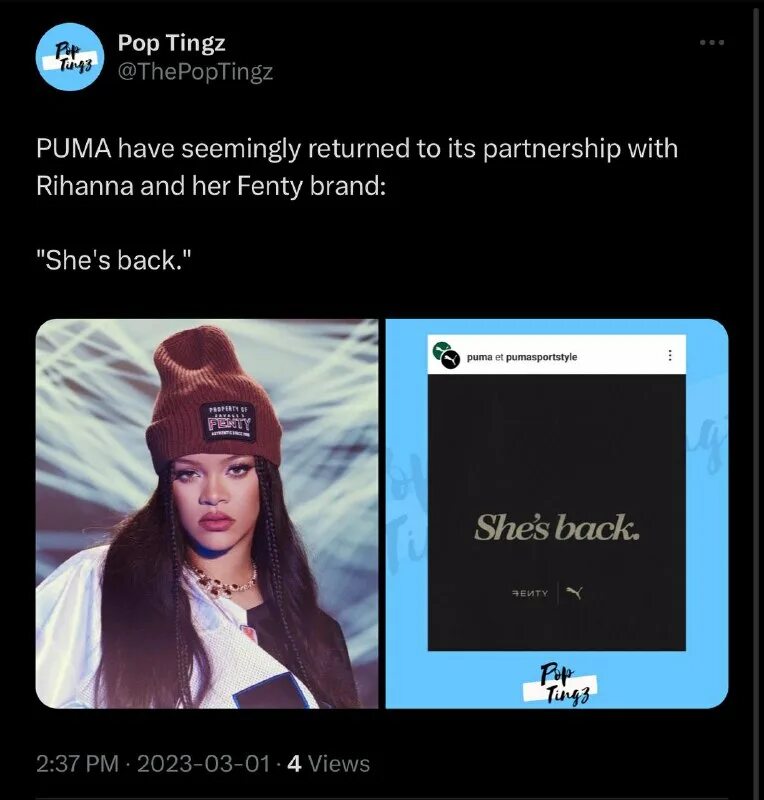Open the Pop Tingz profile avatar
The height and width of the screenshot is (800, 764).
(x=70, y=57)
